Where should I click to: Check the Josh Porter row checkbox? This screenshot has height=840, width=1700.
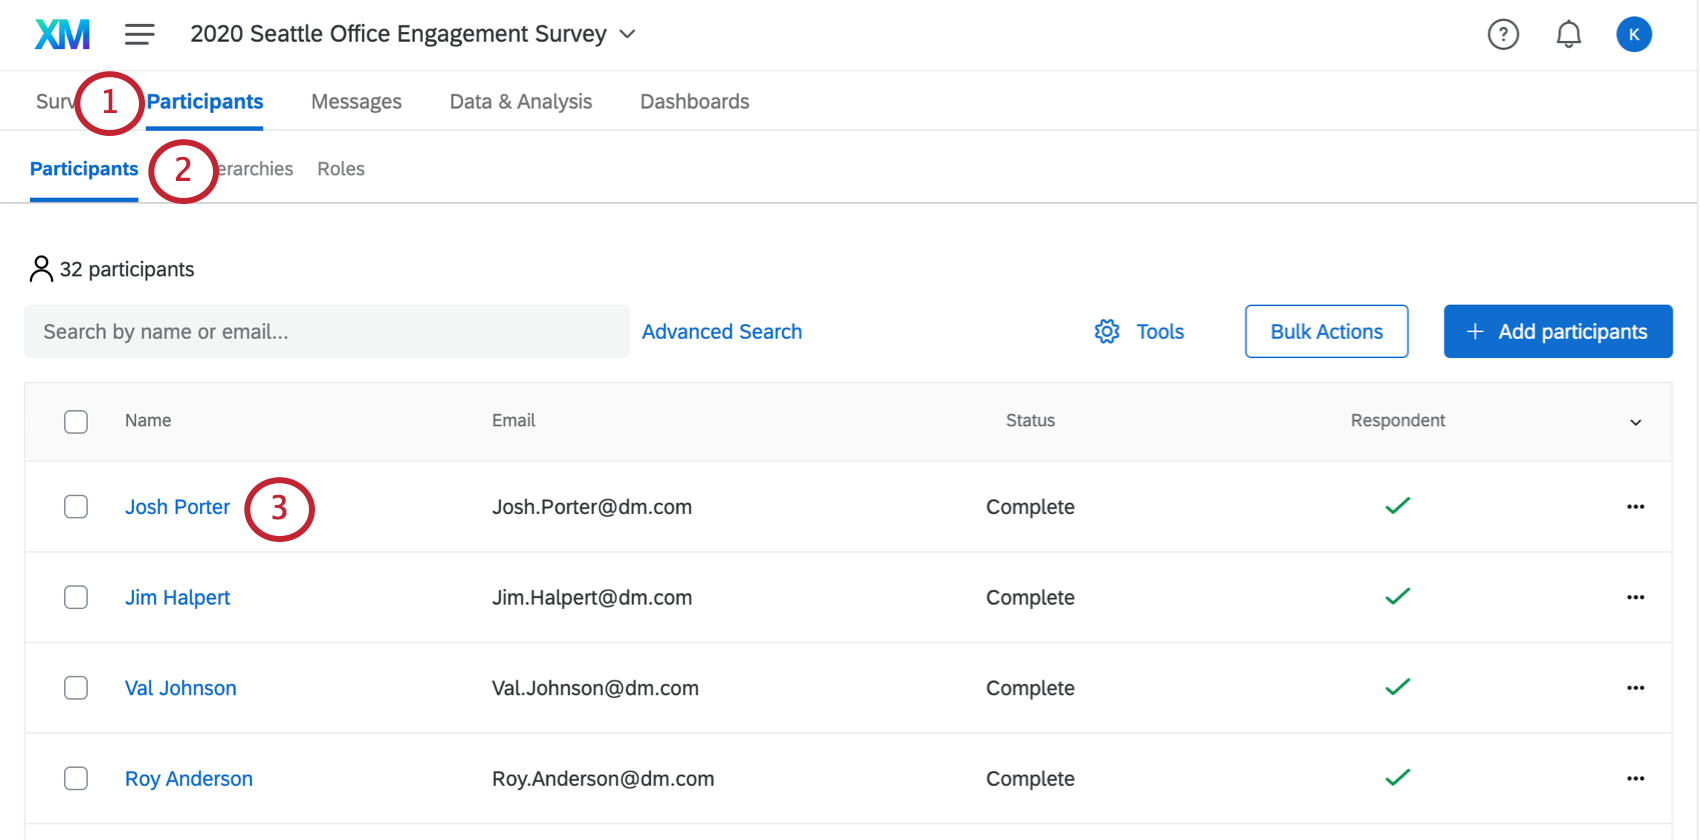click(76, 507)
